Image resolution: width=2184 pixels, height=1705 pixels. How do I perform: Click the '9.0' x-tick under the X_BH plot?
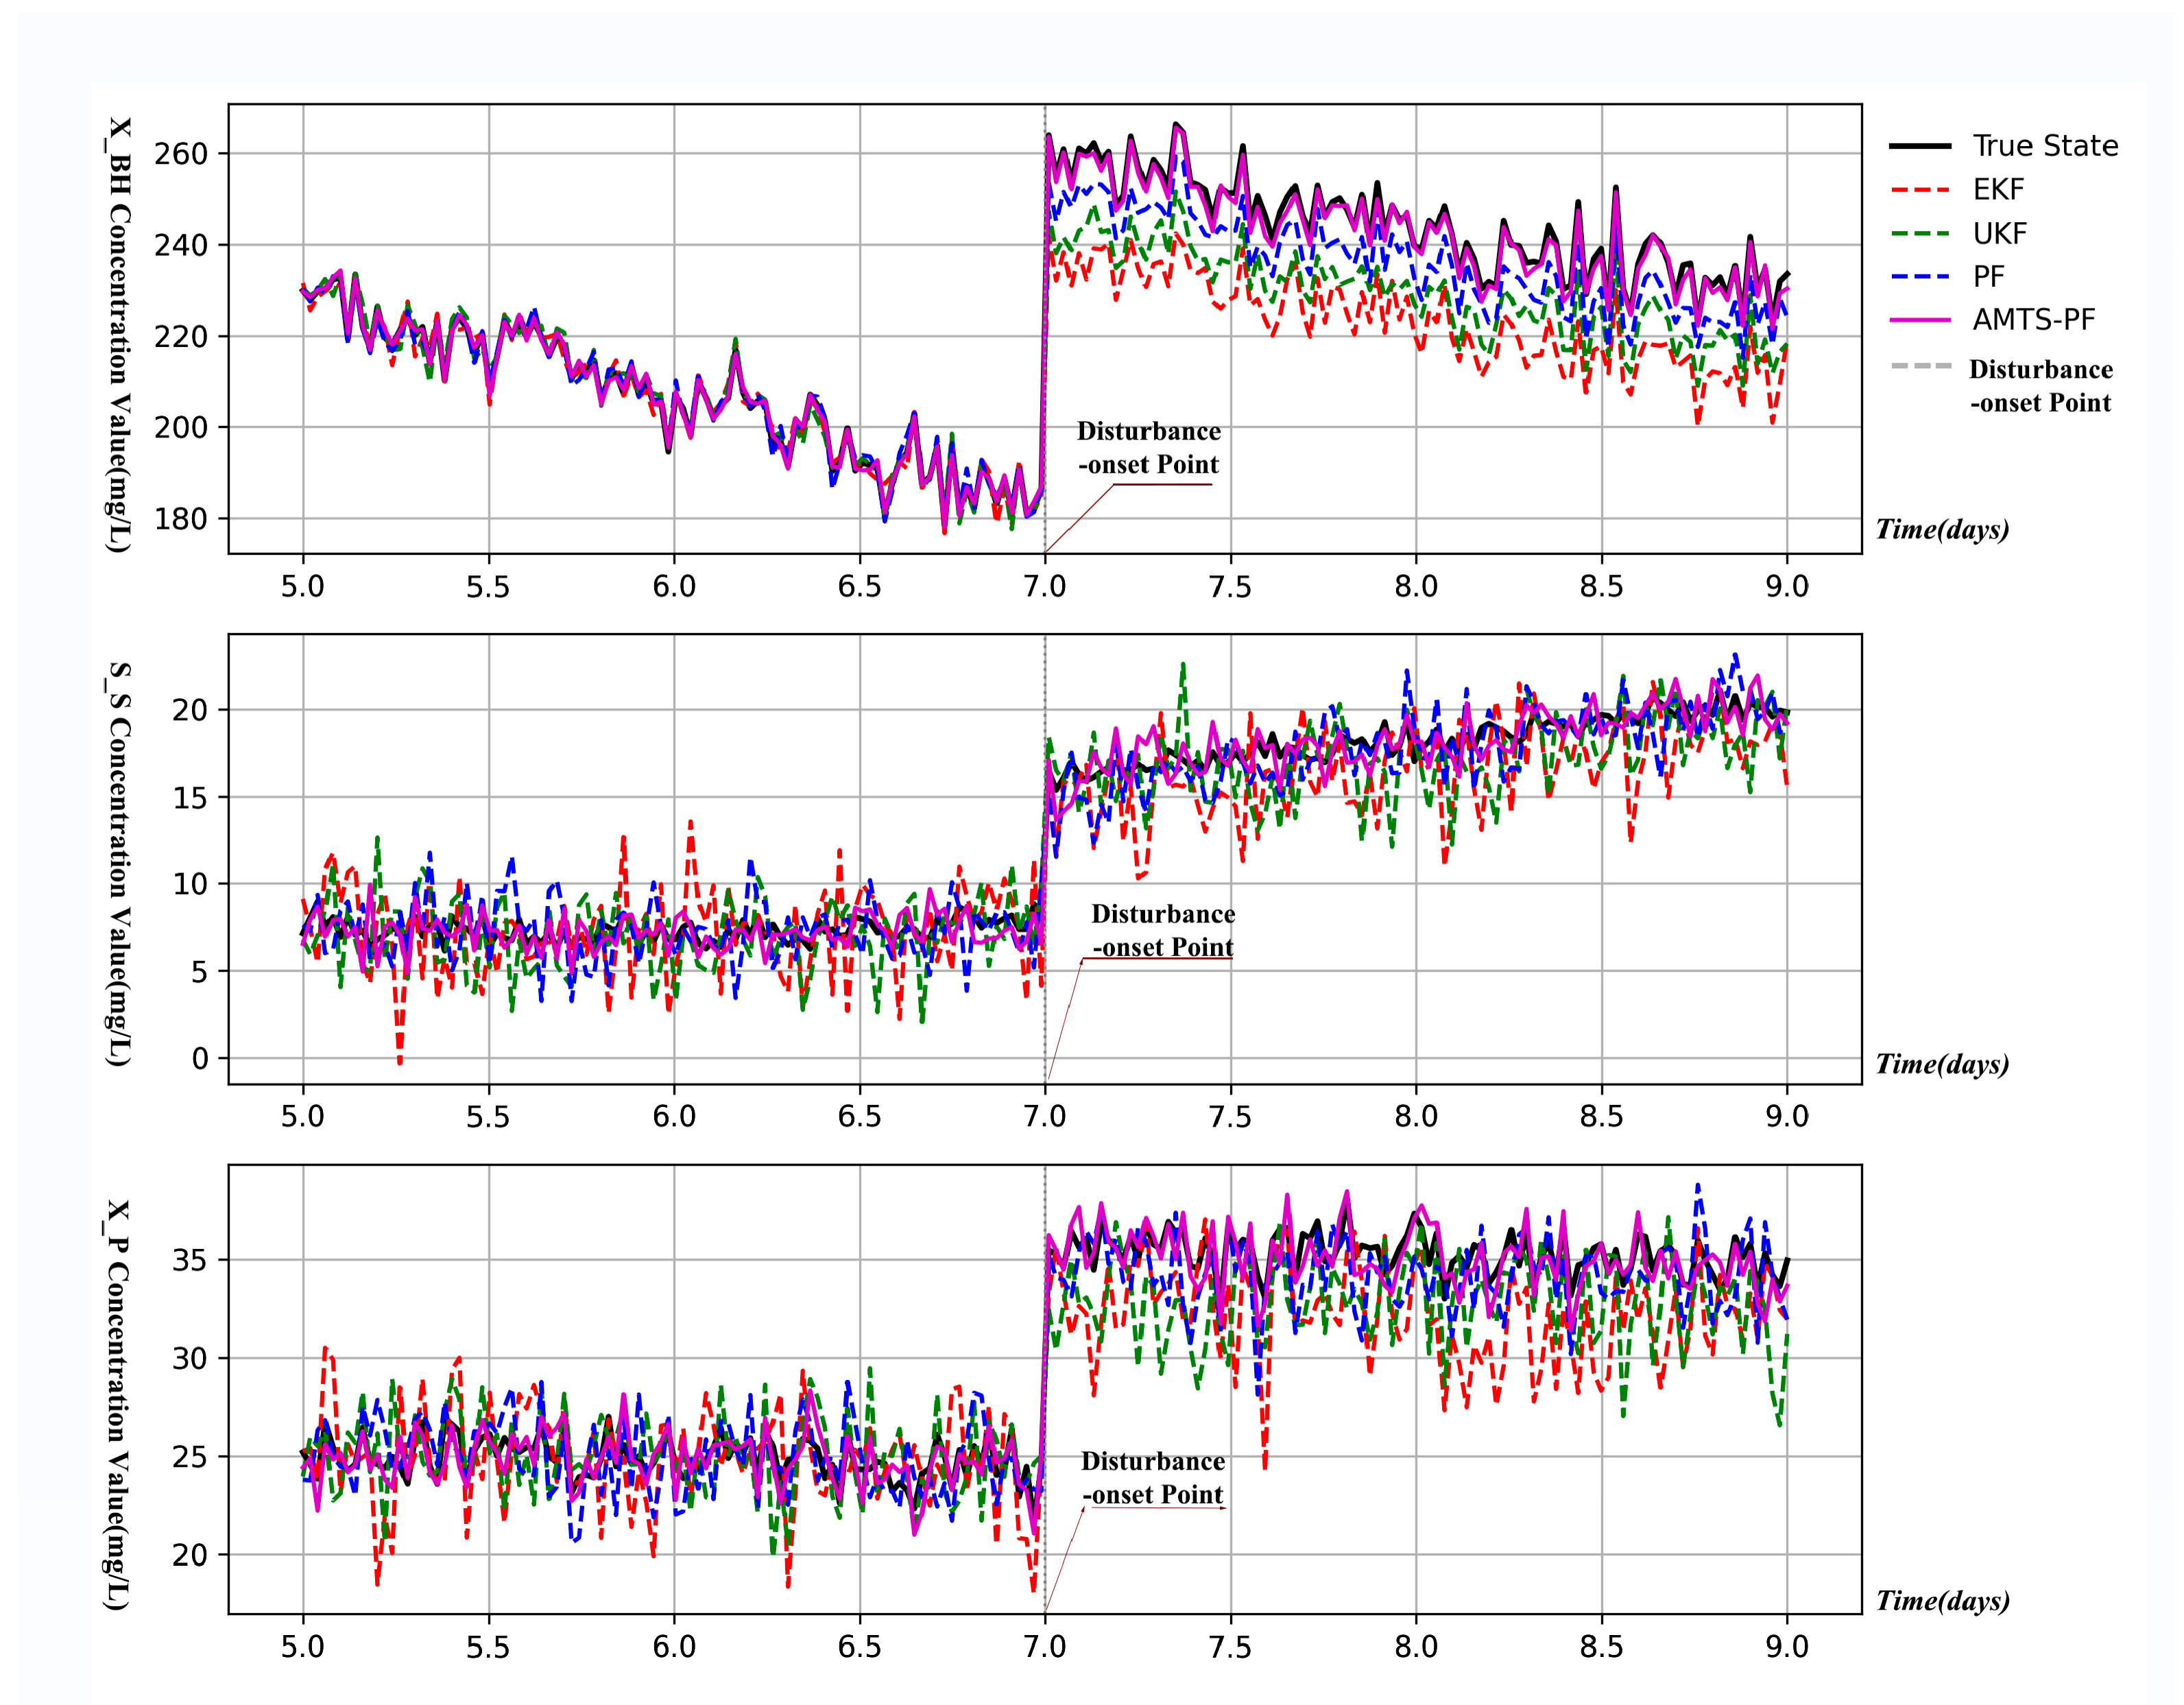point(1787,587)
